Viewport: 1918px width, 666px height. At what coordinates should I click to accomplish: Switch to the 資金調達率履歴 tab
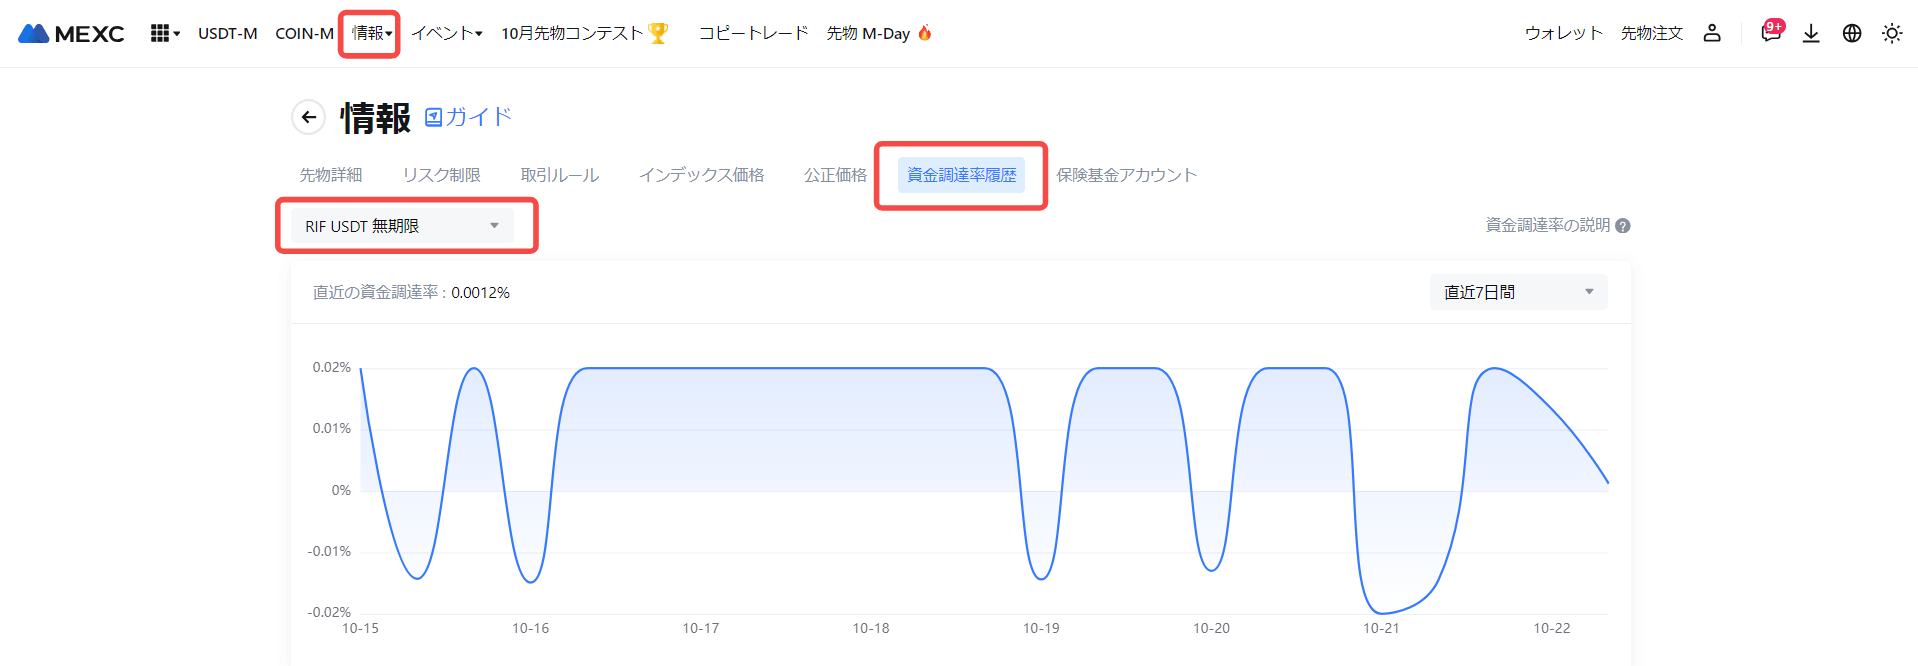961,175
